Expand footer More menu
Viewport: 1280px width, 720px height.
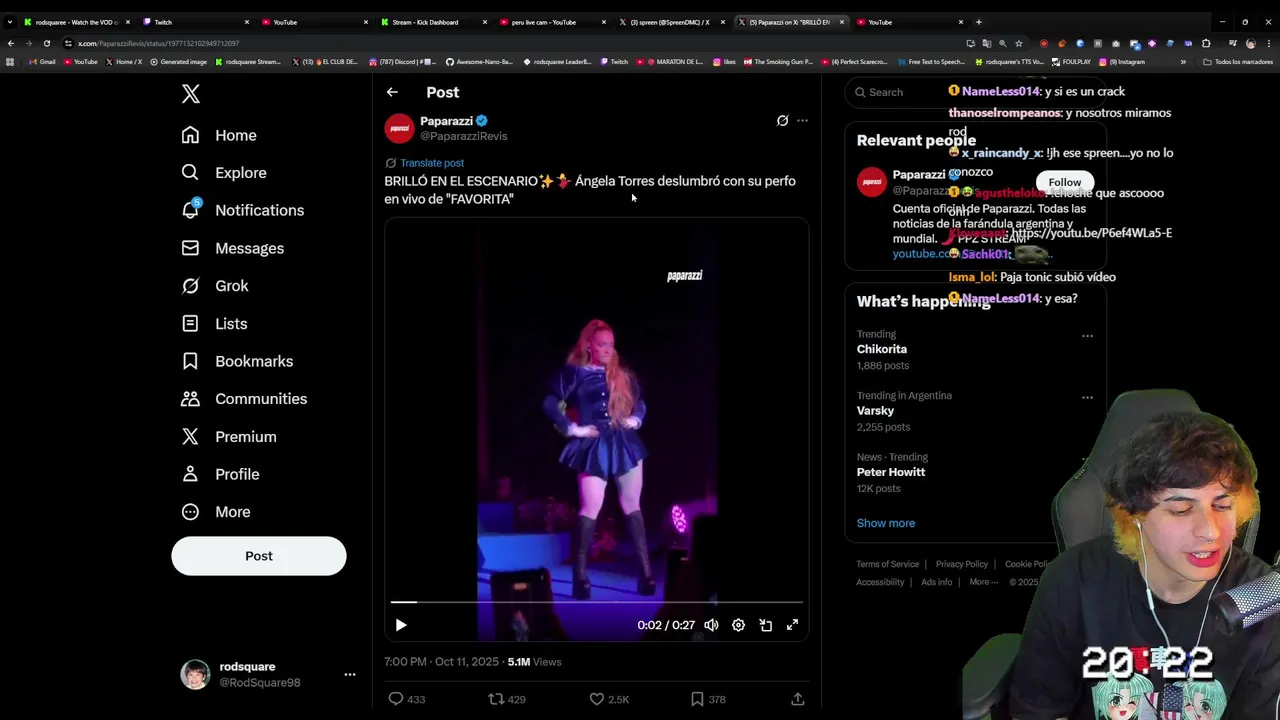click(982, 582)
